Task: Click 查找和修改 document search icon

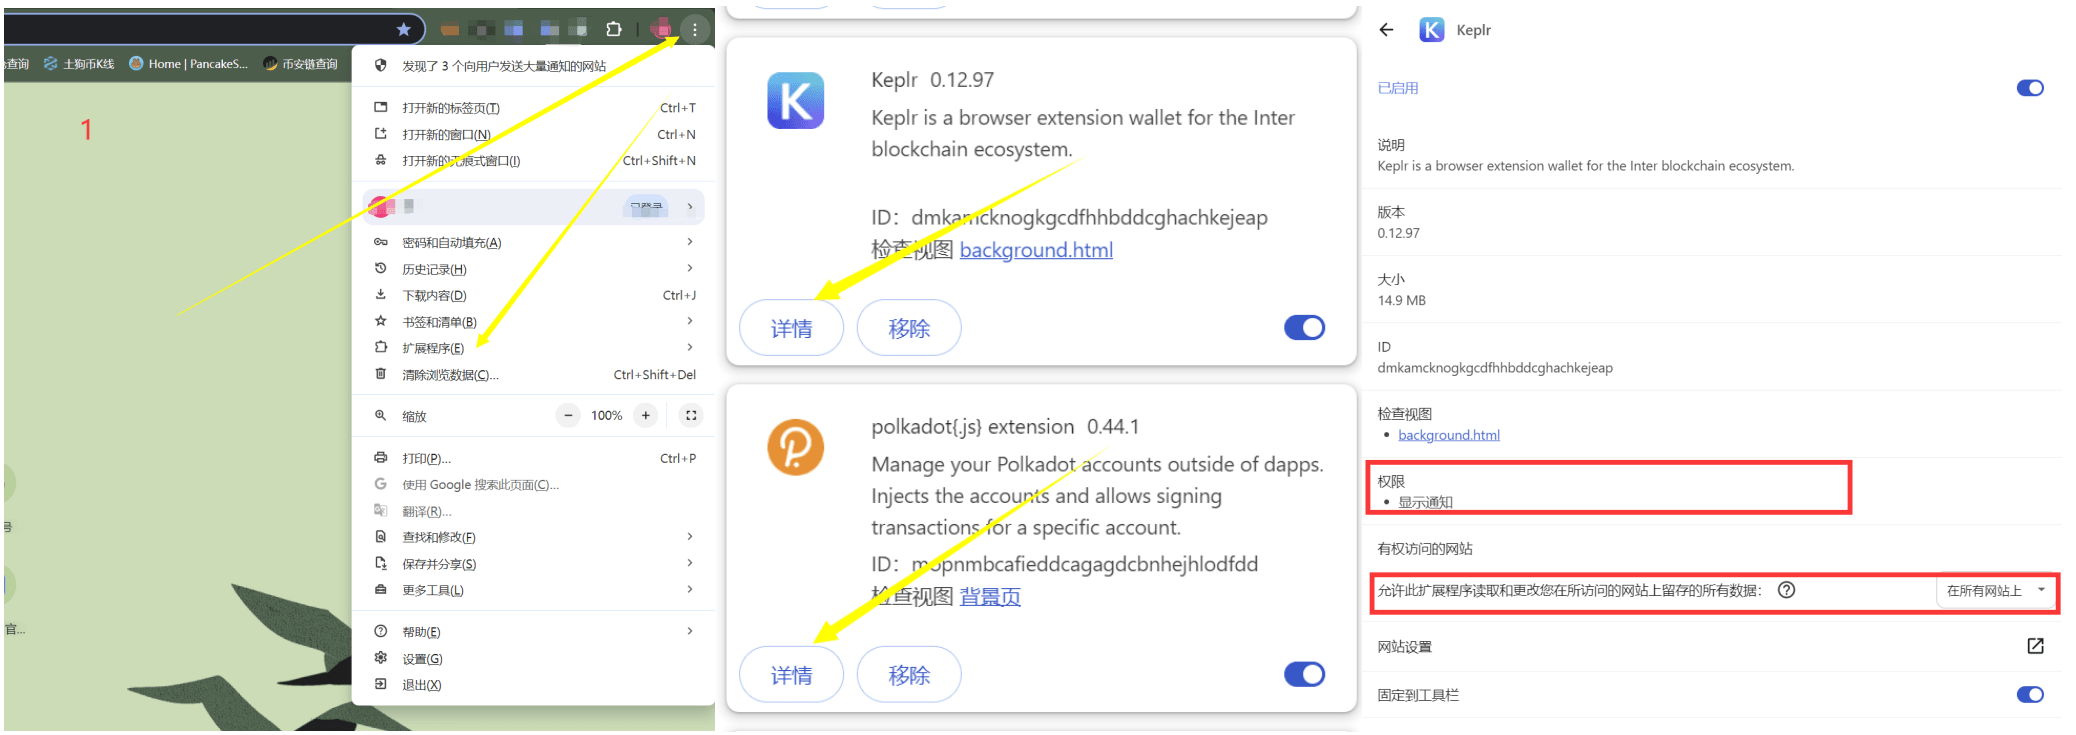Action: click(x=380, y=536)
